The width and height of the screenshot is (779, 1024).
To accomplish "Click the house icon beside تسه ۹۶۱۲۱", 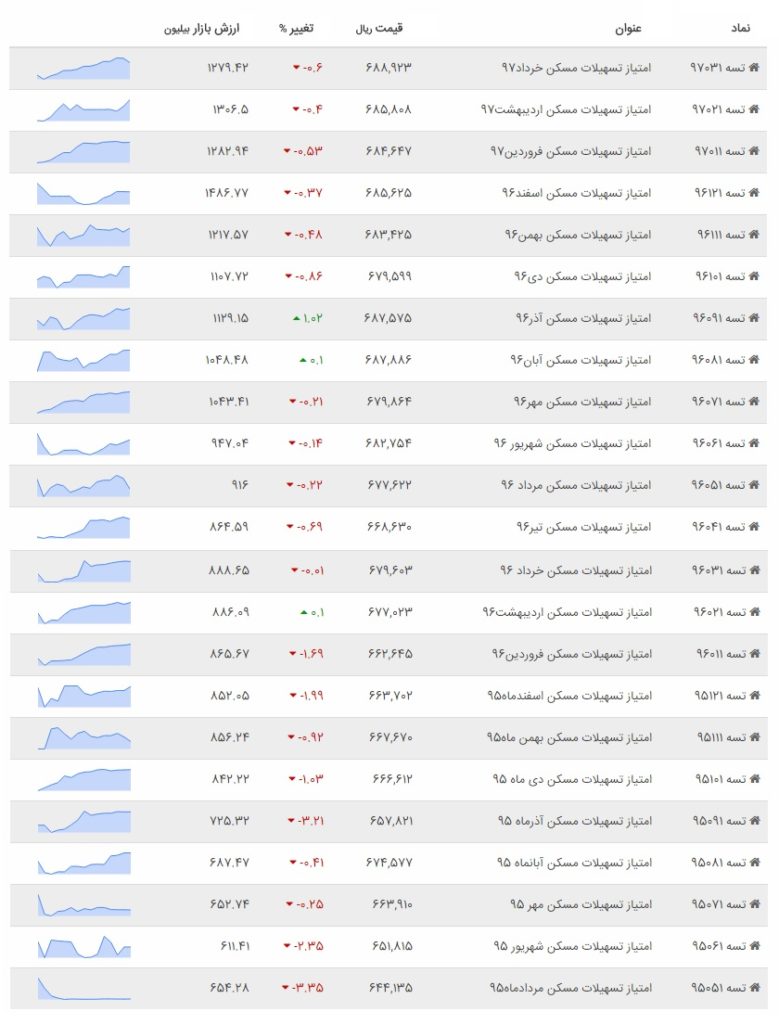I will point(754,193).
